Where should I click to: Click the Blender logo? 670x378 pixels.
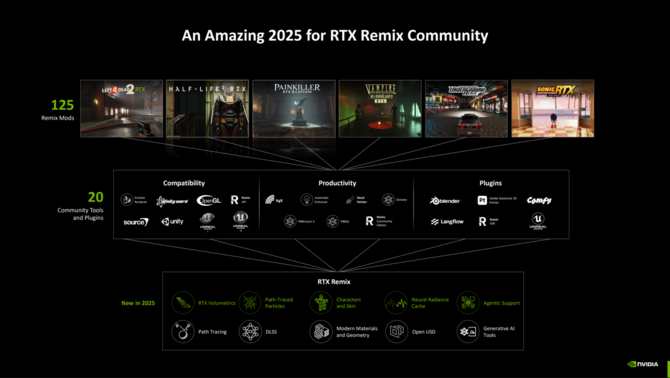(445, 200)
